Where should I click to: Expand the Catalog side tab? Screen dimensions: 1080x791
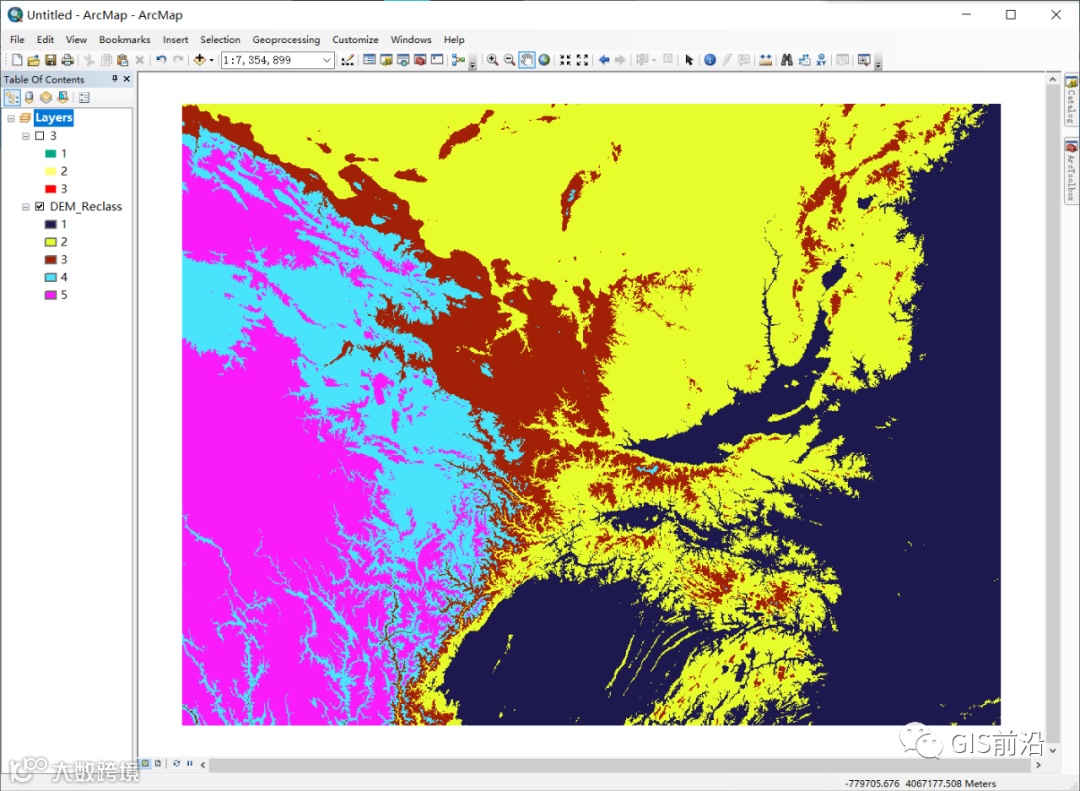point(1071,101)
